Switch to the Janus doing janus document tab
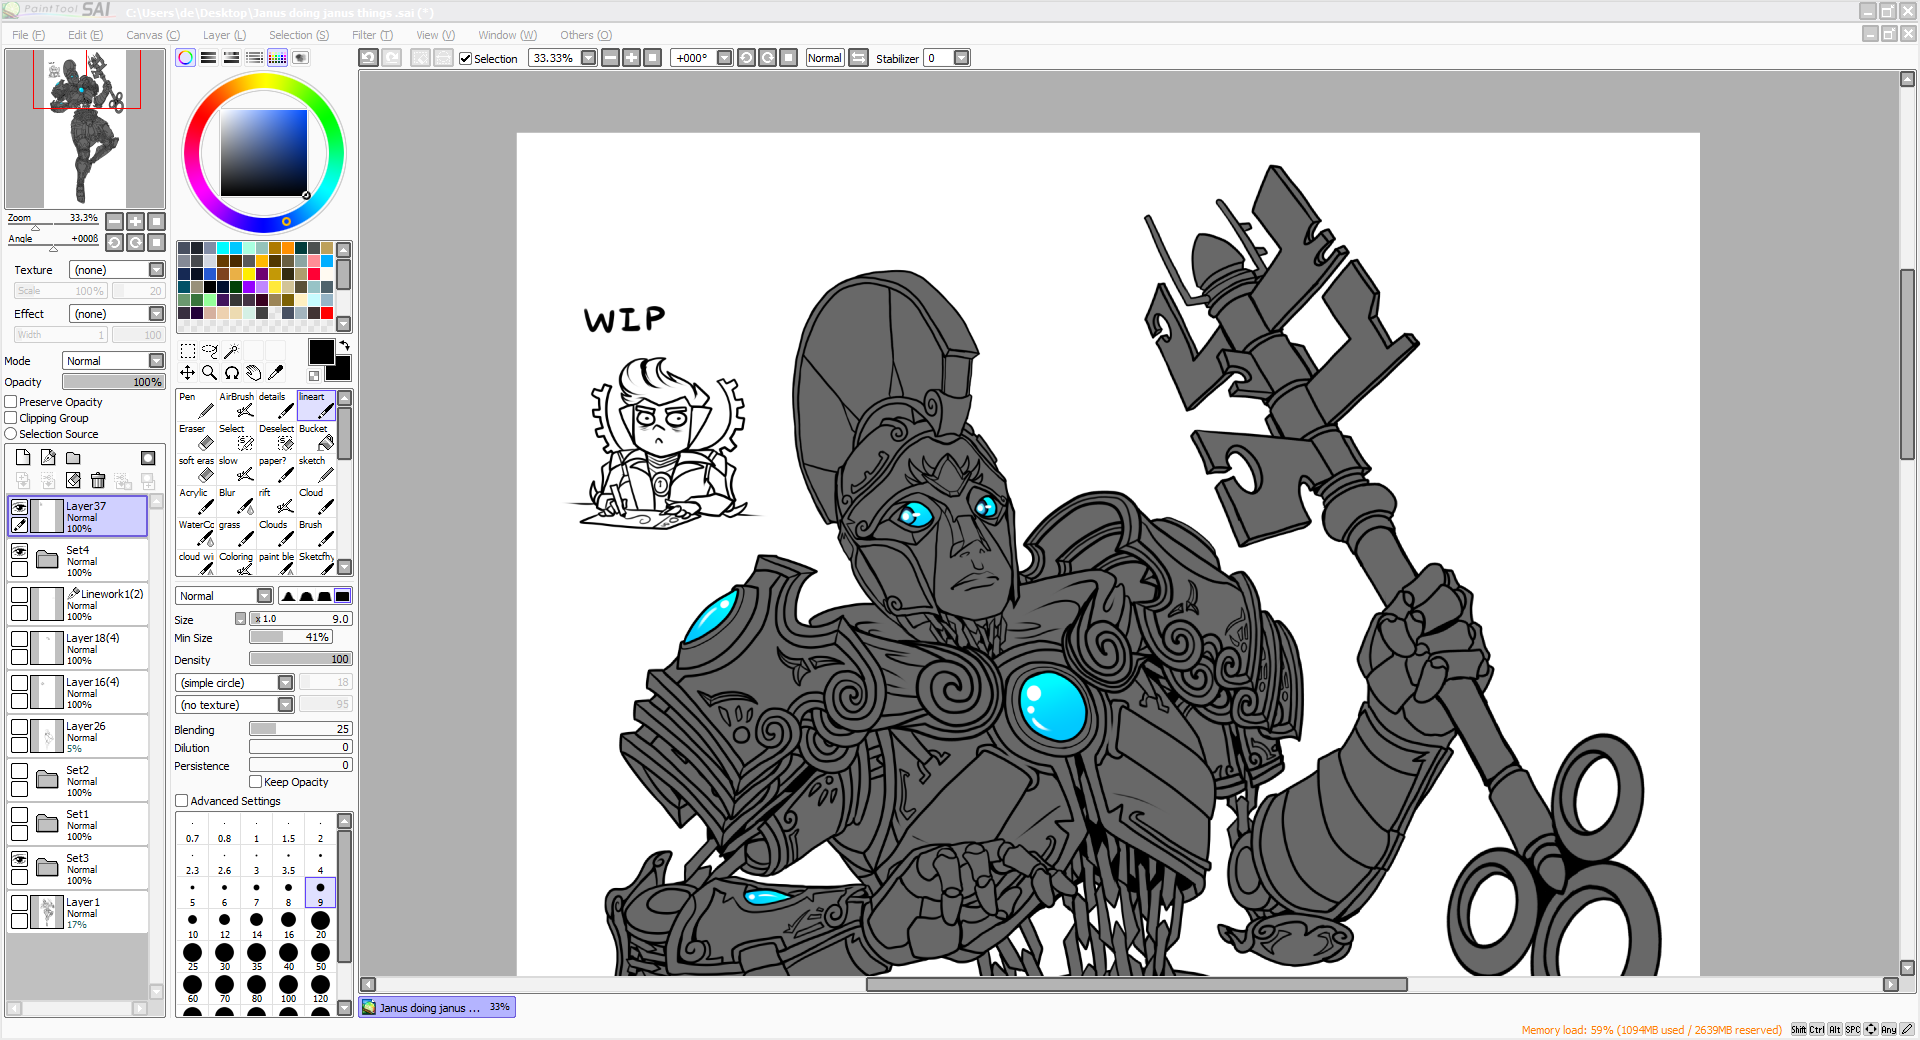Image resolution: width=1920 pixels, height=1040 pixels. [436, 1007]
